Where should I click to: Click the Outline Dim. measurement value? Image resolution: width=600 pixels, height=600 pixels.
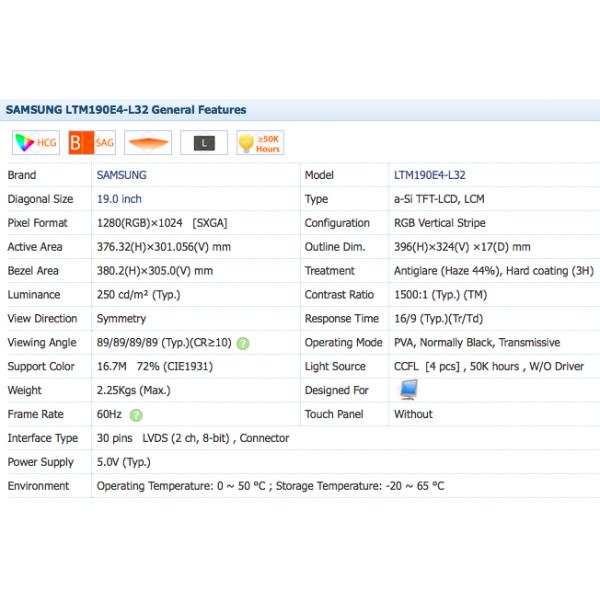(x=462, y=247)
